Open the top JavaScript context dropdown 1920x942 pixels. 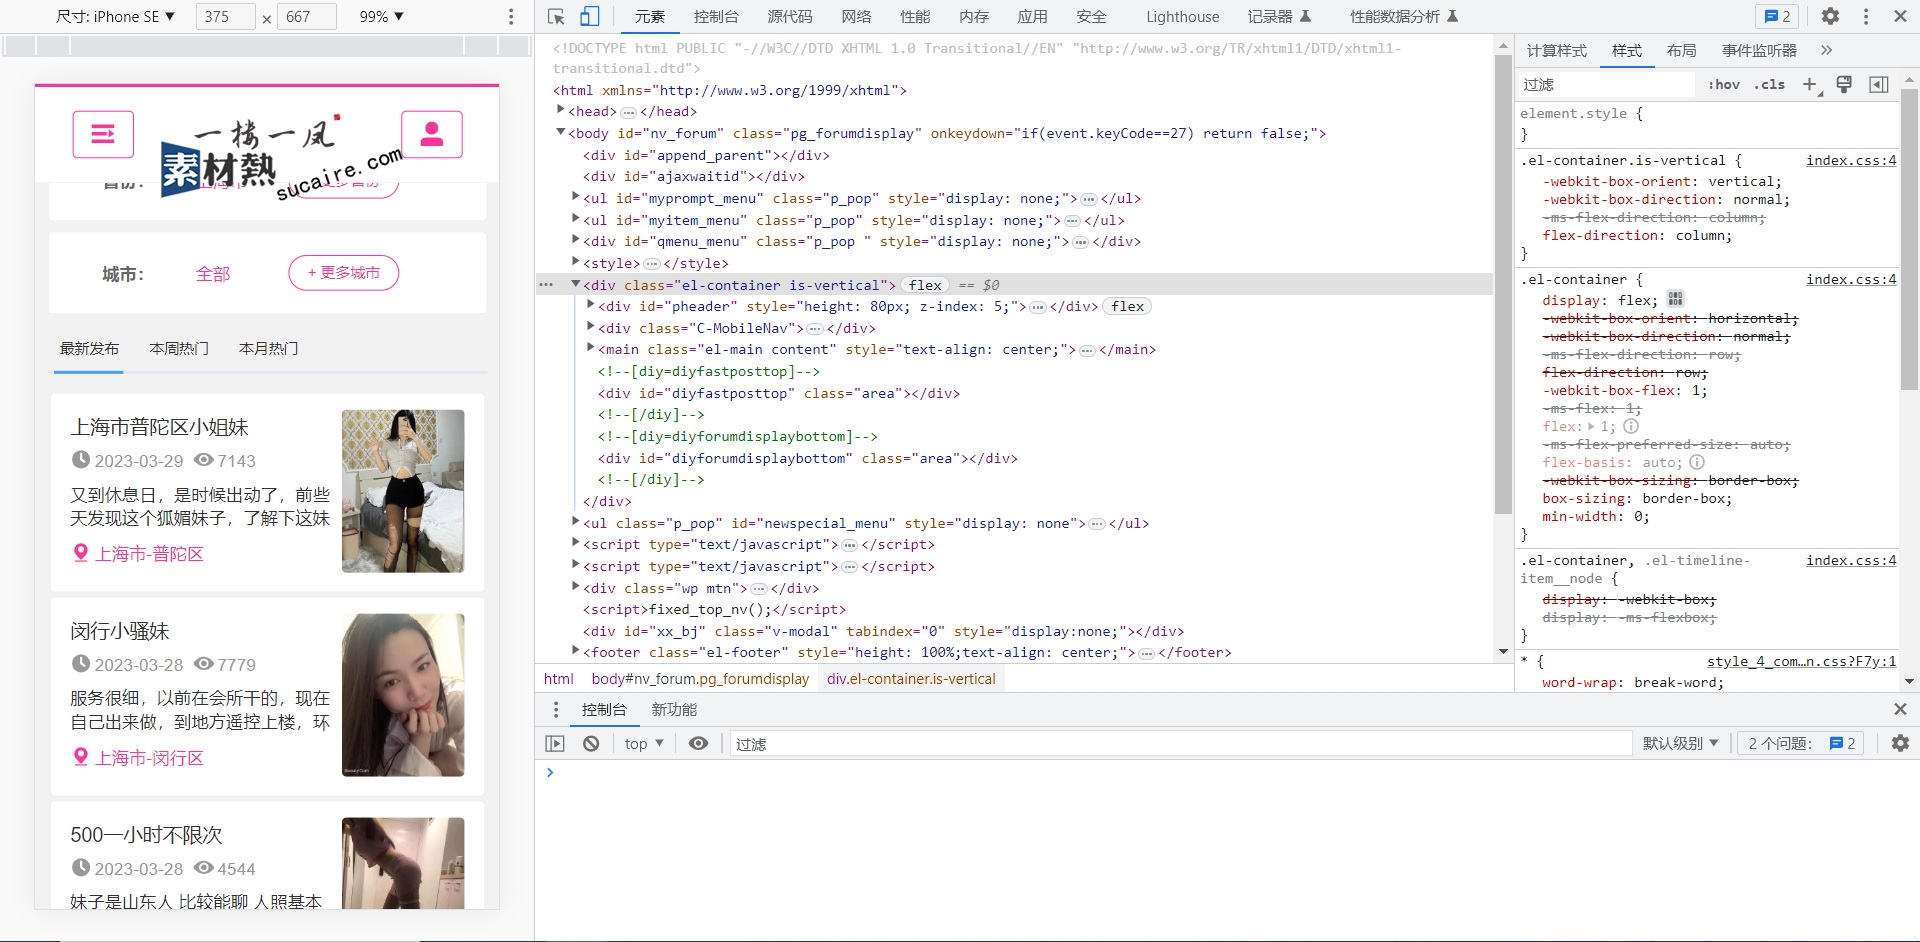pyautogui.click(x=643, y=743)
